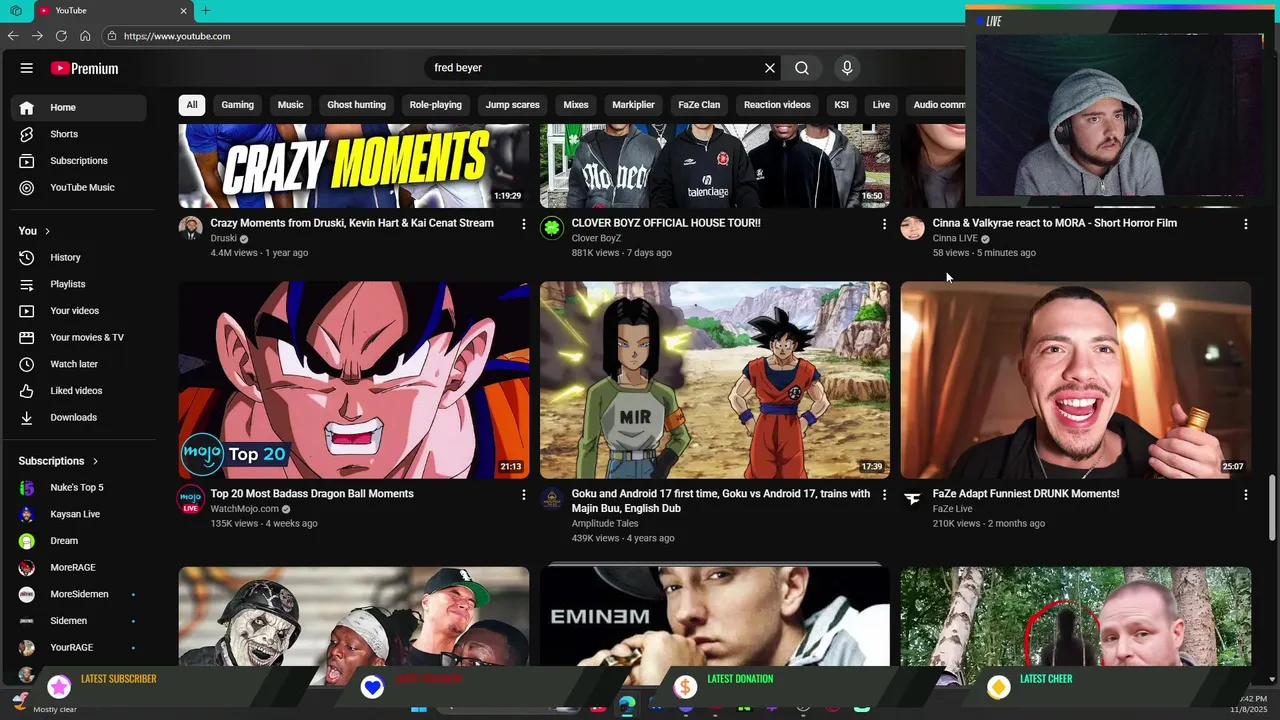Open Nuke's Top 5 subscription
Viewport: 1280px width, 720px height.
[79, 488]
